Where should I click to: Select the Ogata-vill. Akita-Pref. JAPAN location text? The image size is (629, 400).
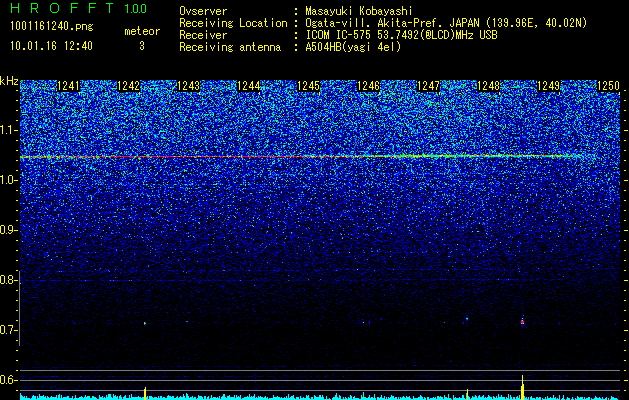coord(445,23)
